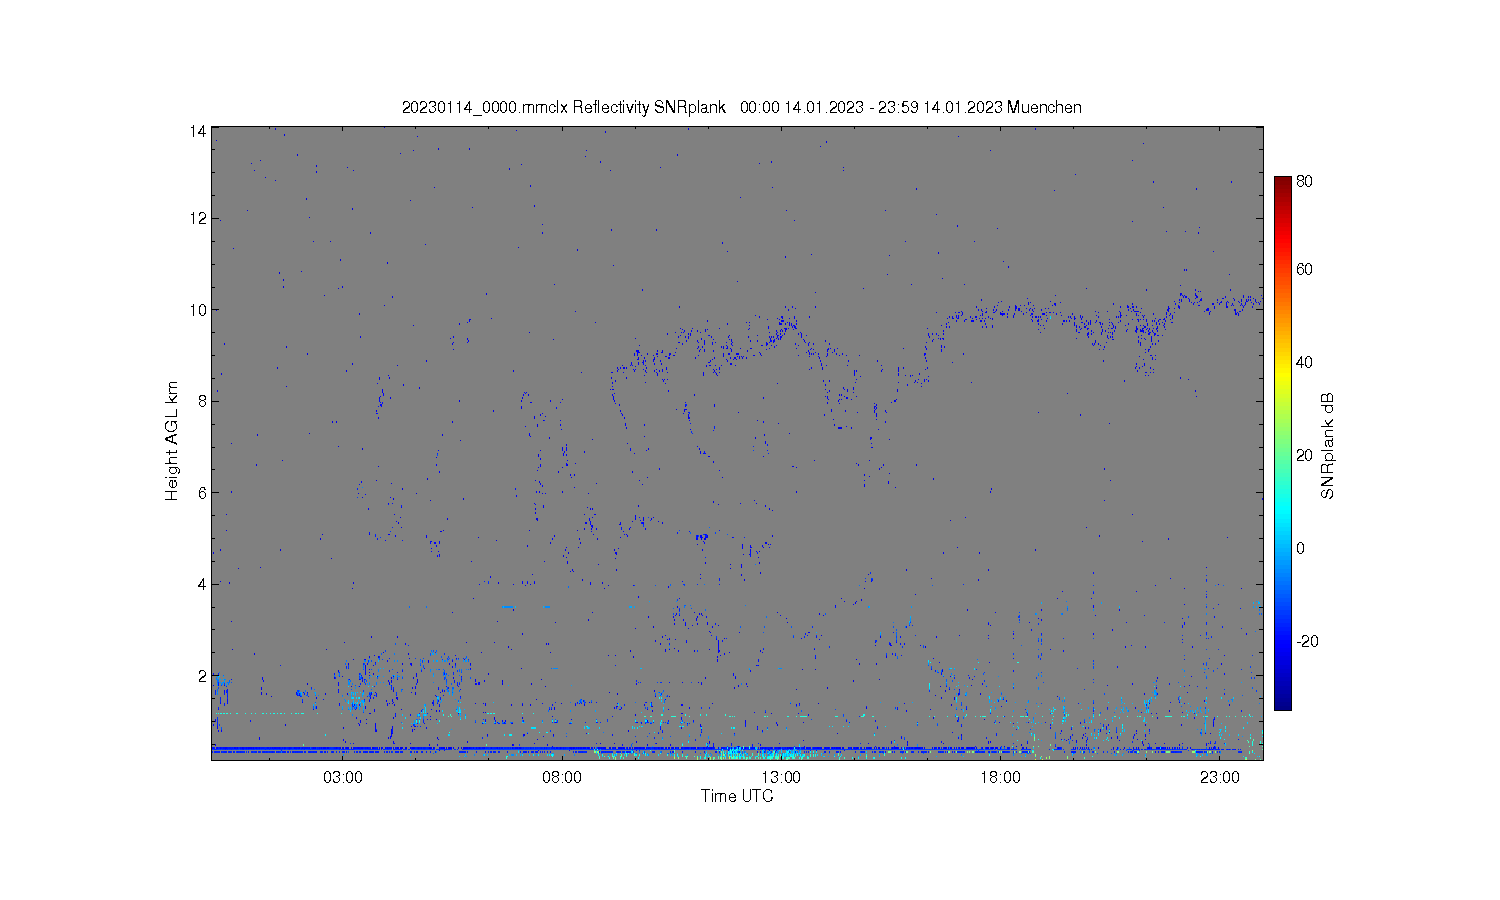Click the 'SNRplank dB' colorbar label
This screenshot has height=900, width=1500.
pos(1327,446)
